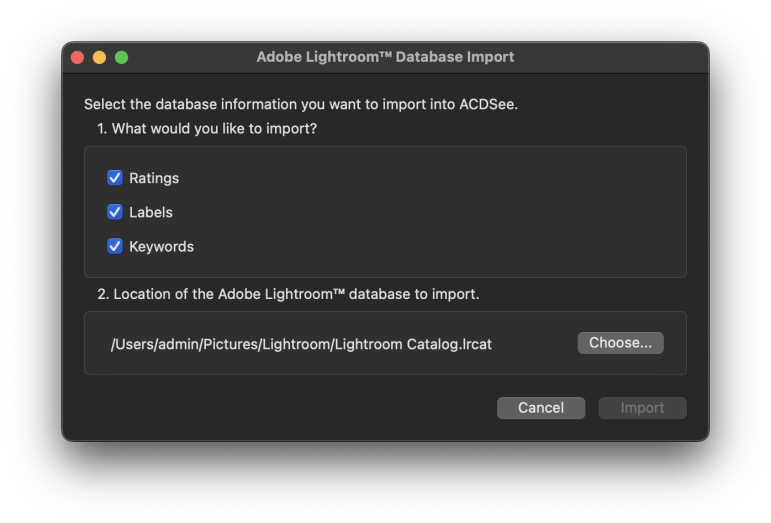
Task: Open the Choose... file browser
Action: (x=620, y=343)
